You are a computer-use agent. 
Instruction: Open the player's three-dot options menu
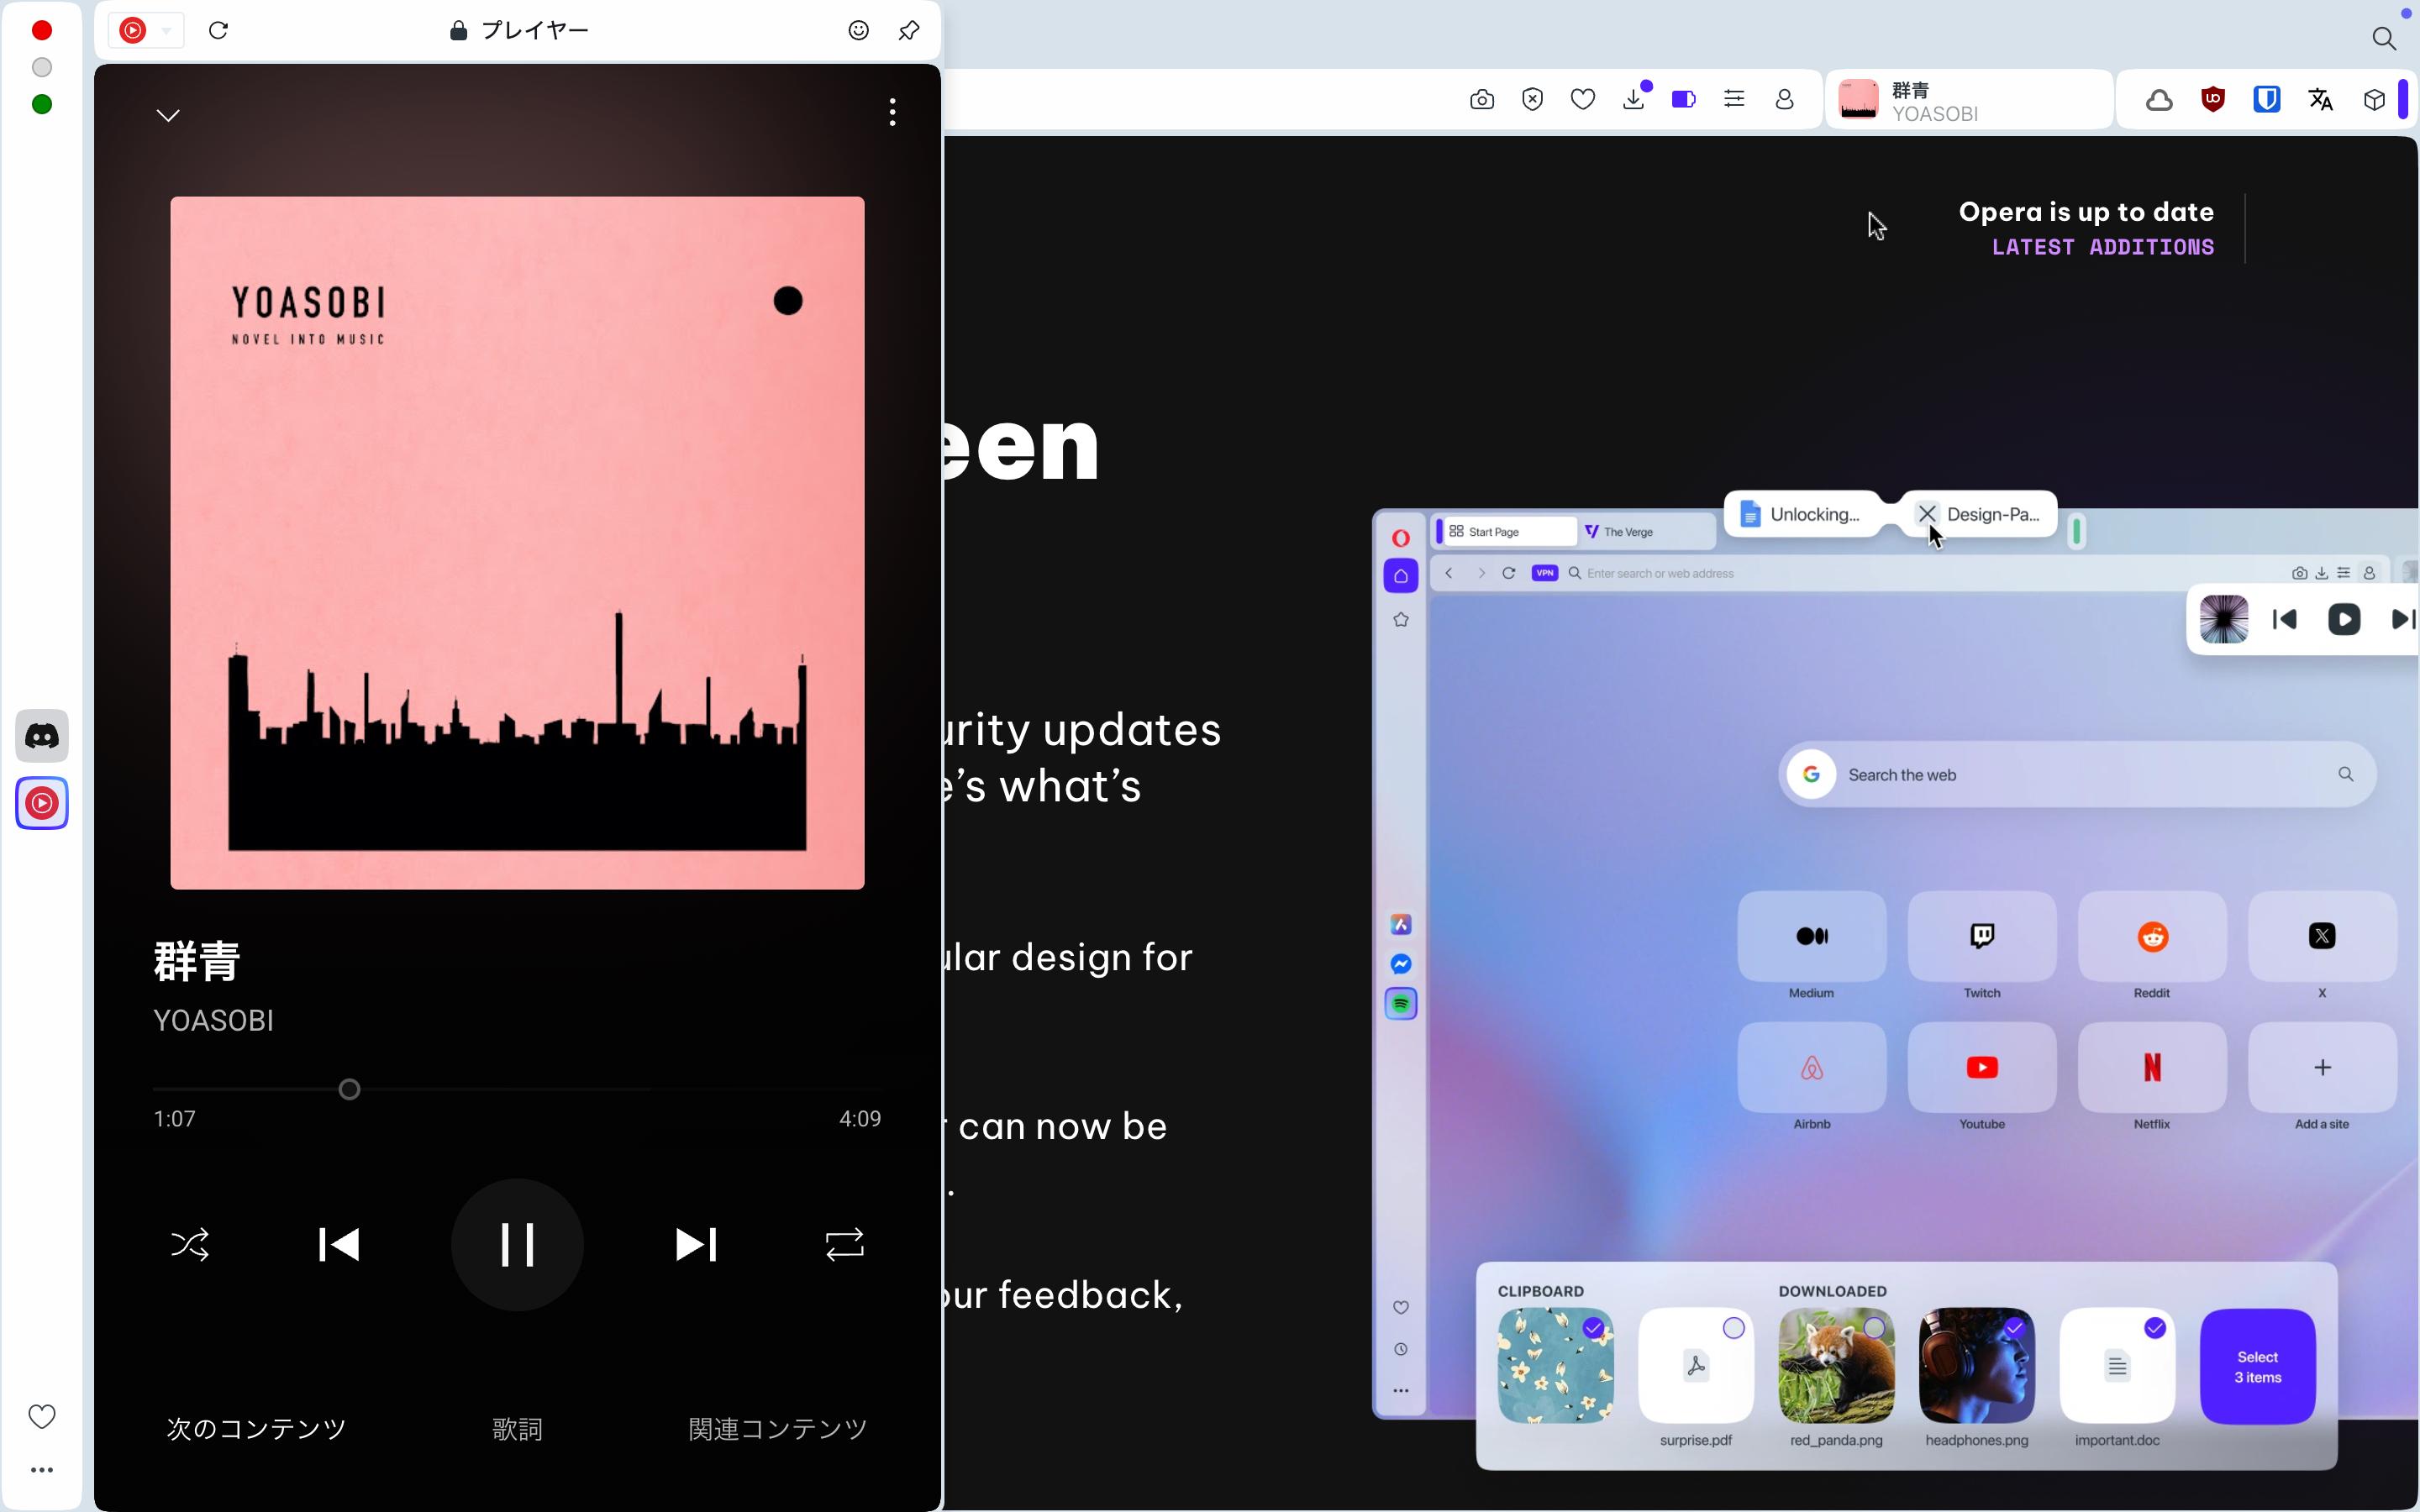click(892, 112)
